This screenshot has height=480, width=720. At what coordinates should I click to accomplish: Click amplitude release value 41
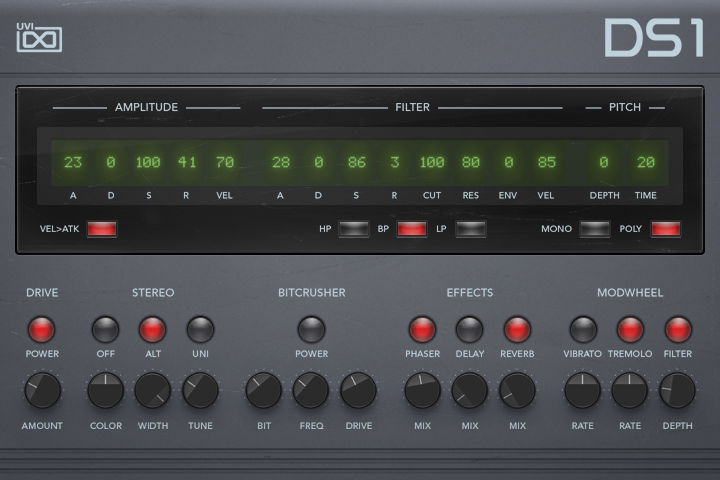click(x=186, y=162)
